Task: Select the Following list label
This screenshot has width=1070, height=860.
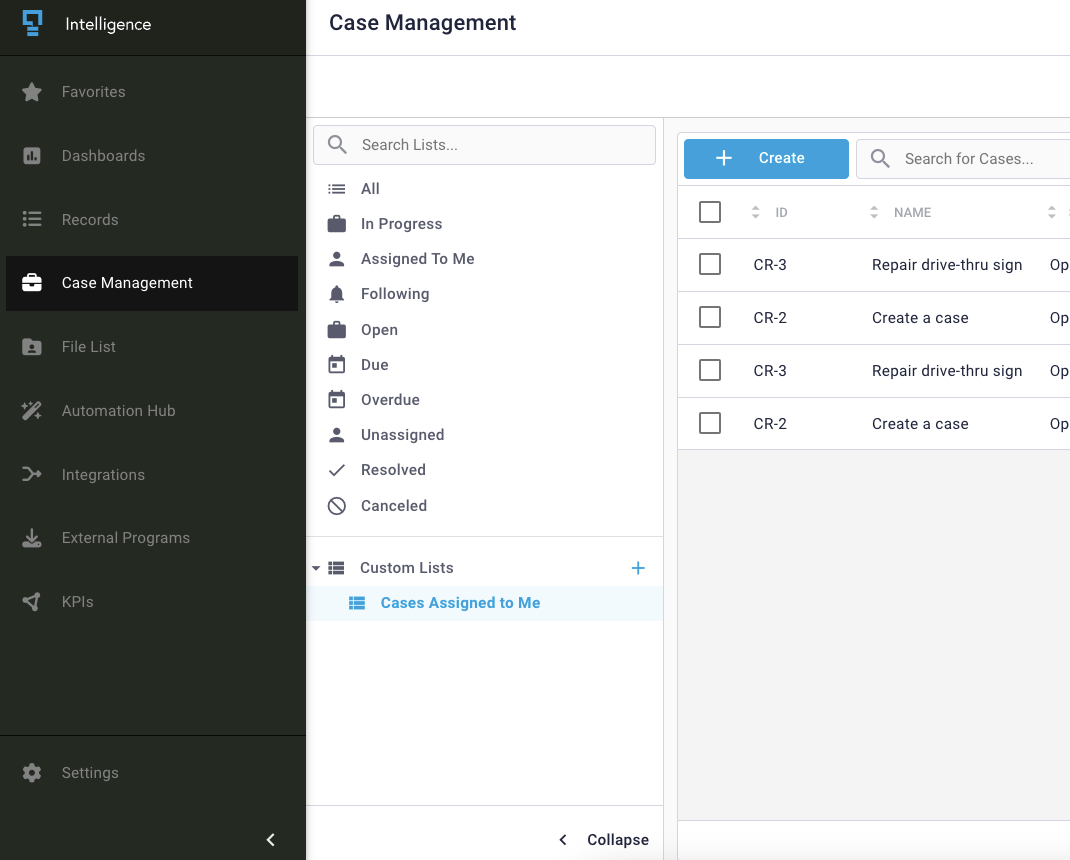Action: 395,294
